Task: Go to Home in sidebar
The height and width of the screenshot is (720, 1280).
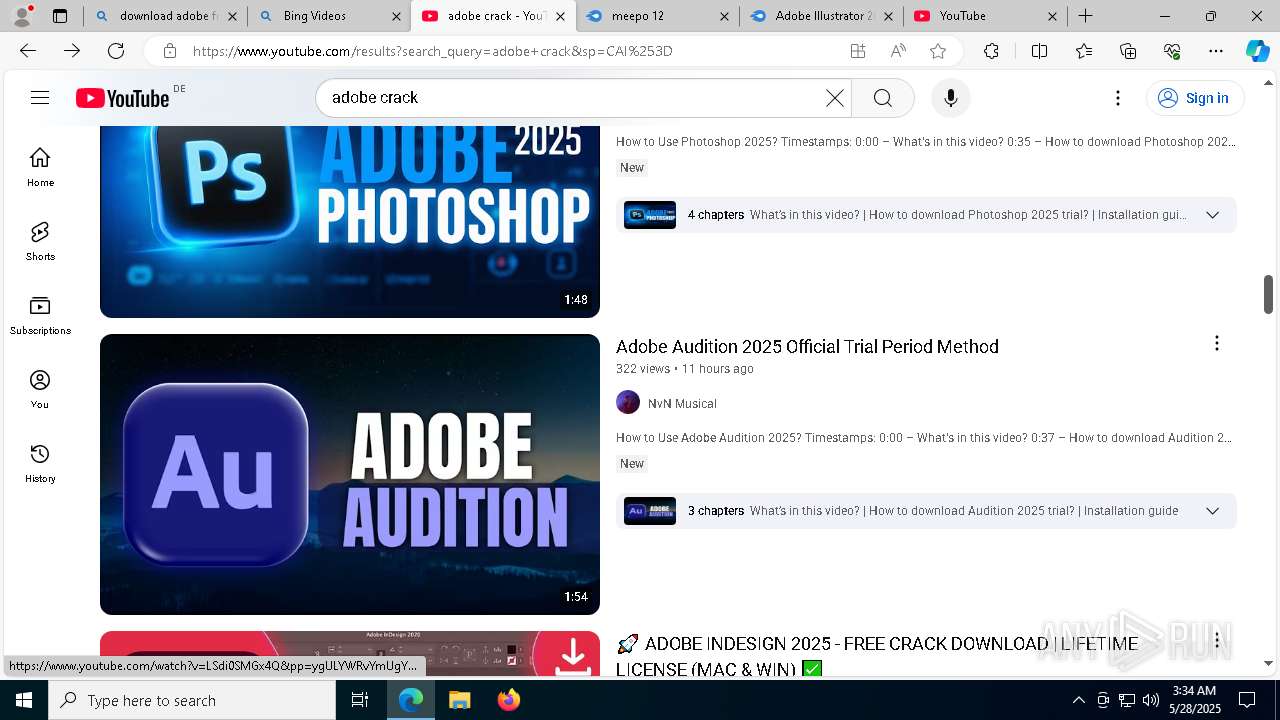Action: pos(40,167)
